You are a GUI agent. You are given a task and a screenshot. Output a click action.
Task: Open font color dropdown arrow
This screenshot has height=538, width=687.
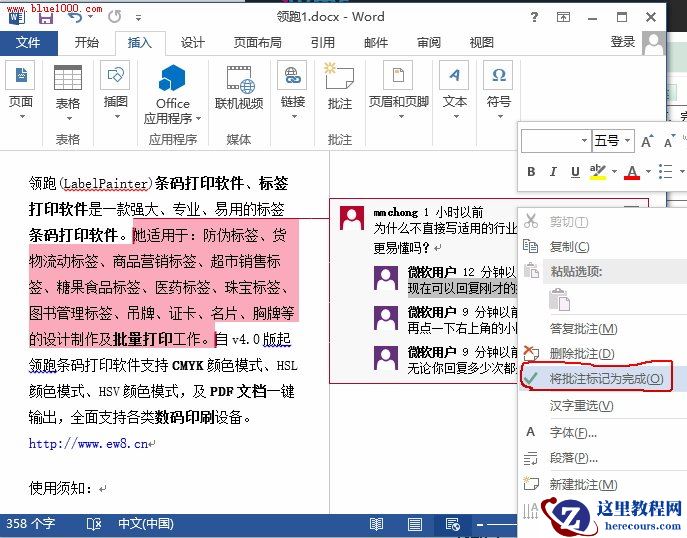648,171
